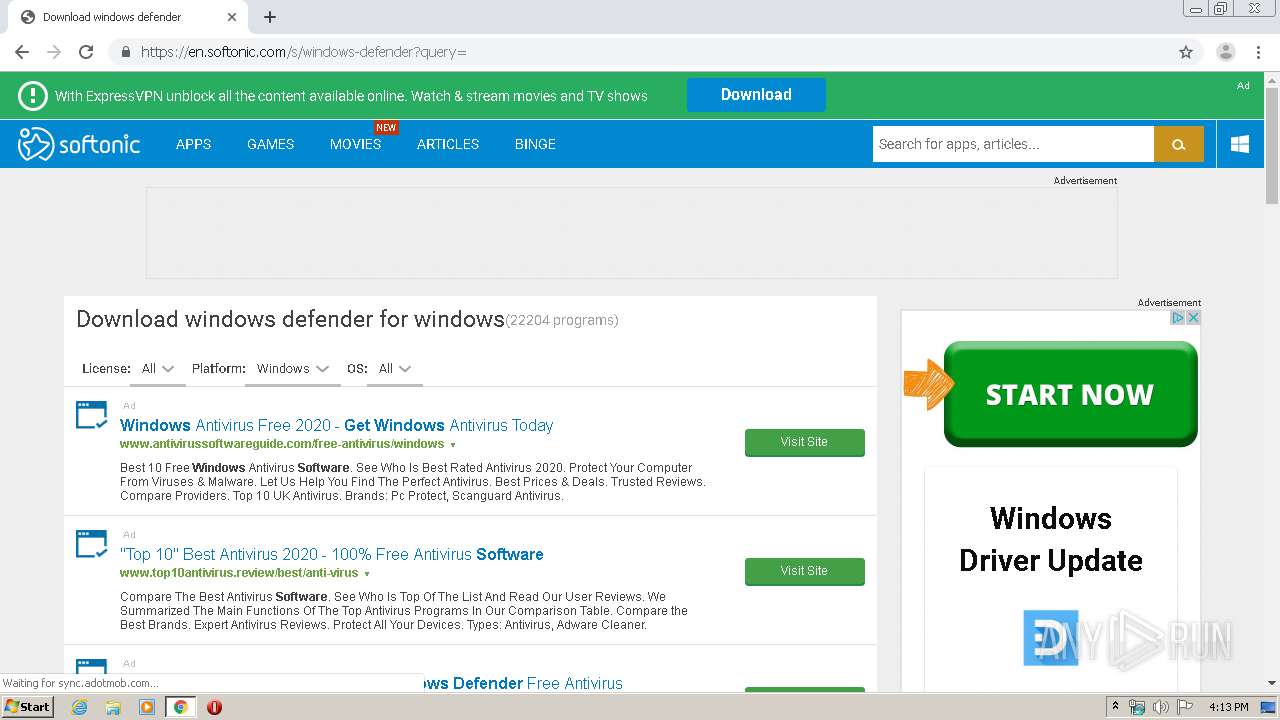Click the (22204 programs) count text
Viewport: 1280px width, 720px height.
(x=562, y=321)
